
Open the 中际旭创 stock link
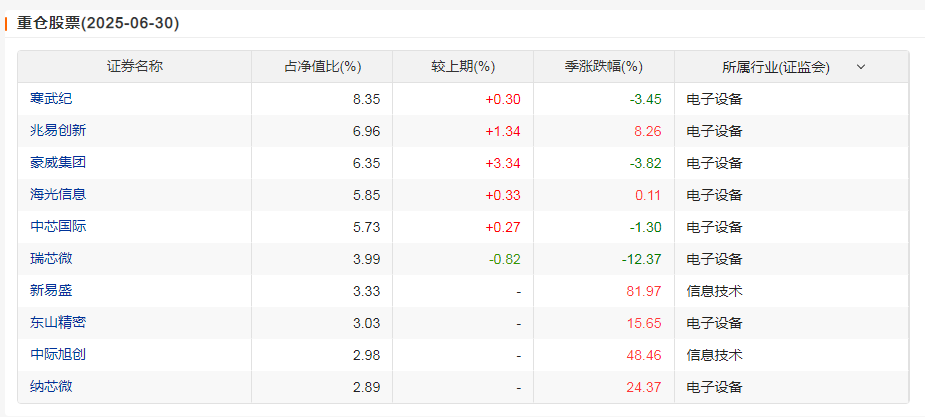click(58, 355)
